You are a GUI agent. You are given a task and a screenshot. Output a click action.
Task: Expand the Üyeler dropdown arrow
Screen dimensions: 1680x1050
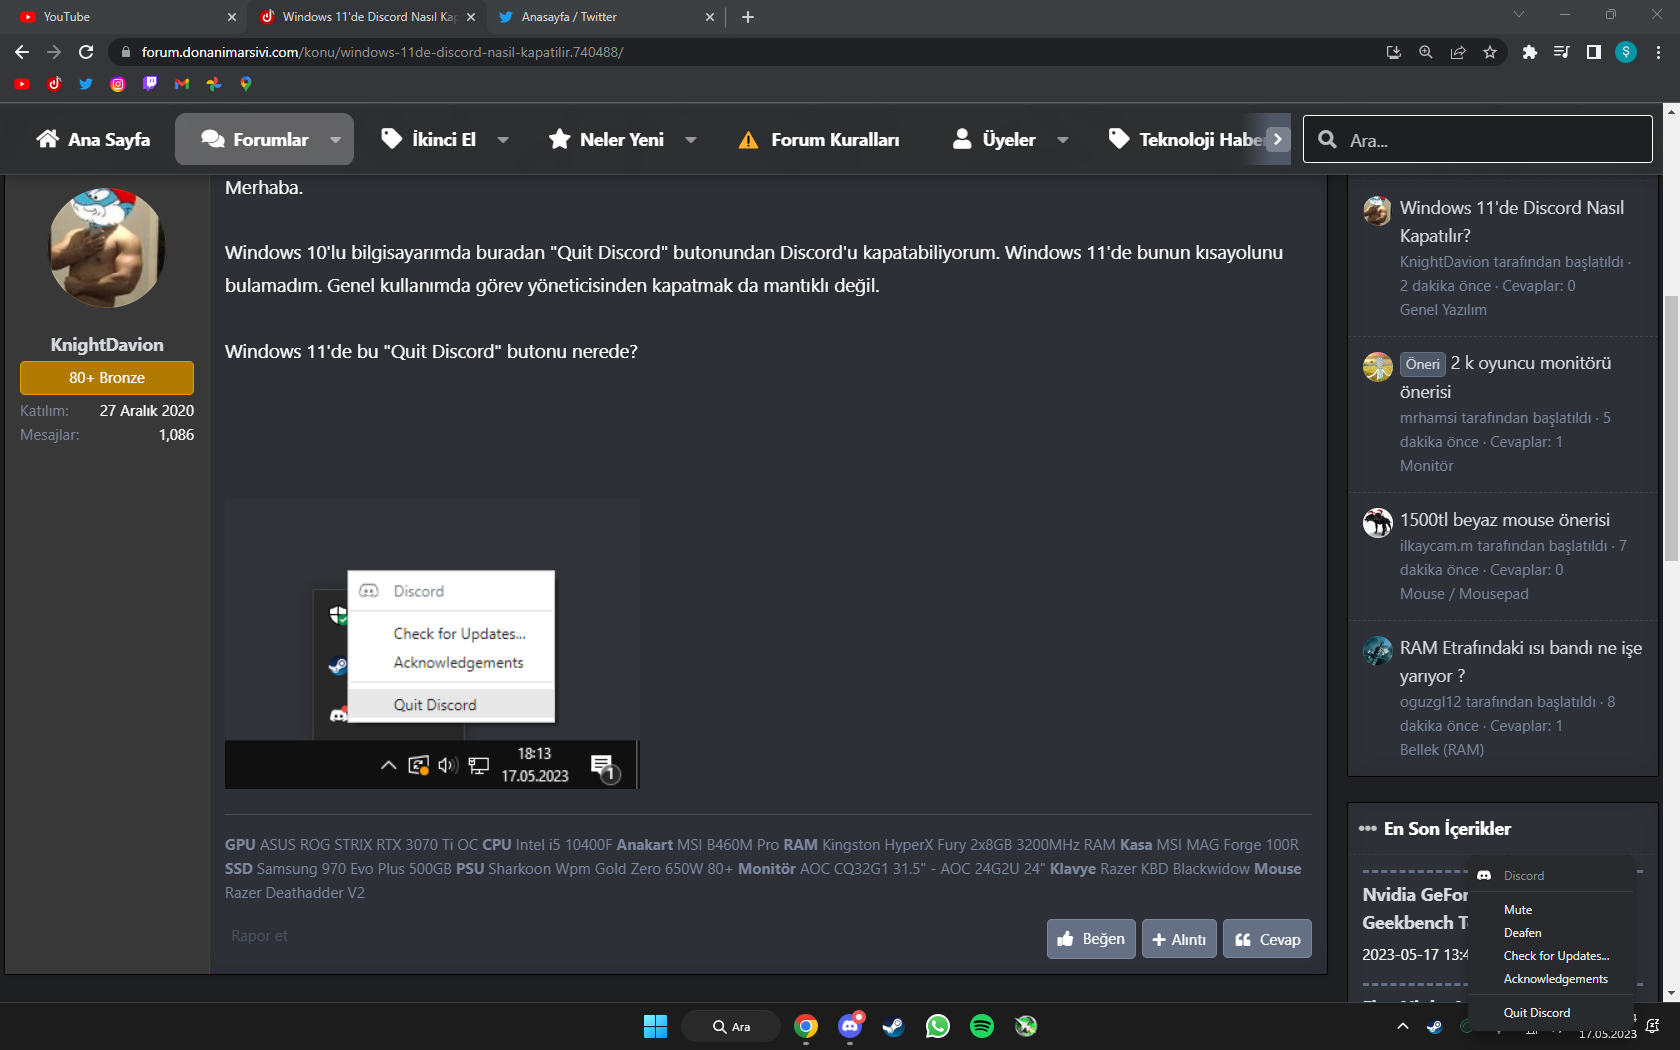[1063, 140]
